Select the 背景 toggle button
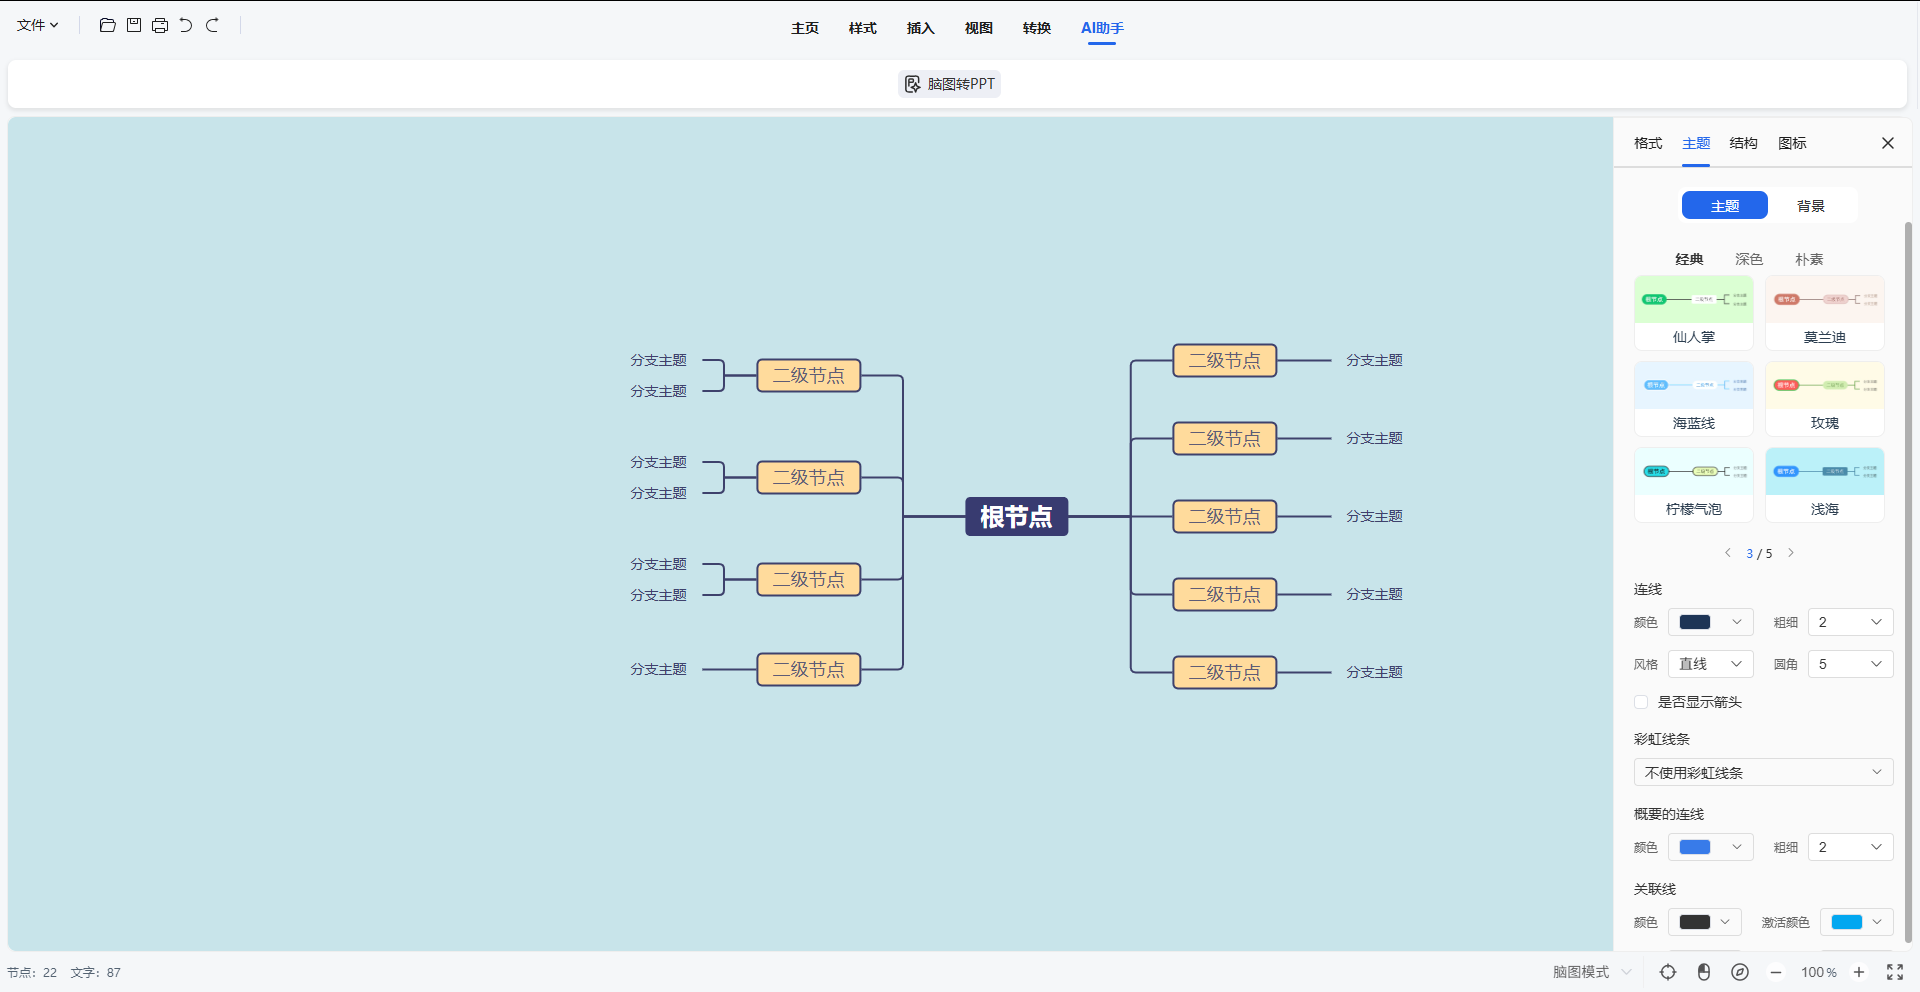Image resolution: width=1920 pixels, height=992 pixels. (1811, 205)
